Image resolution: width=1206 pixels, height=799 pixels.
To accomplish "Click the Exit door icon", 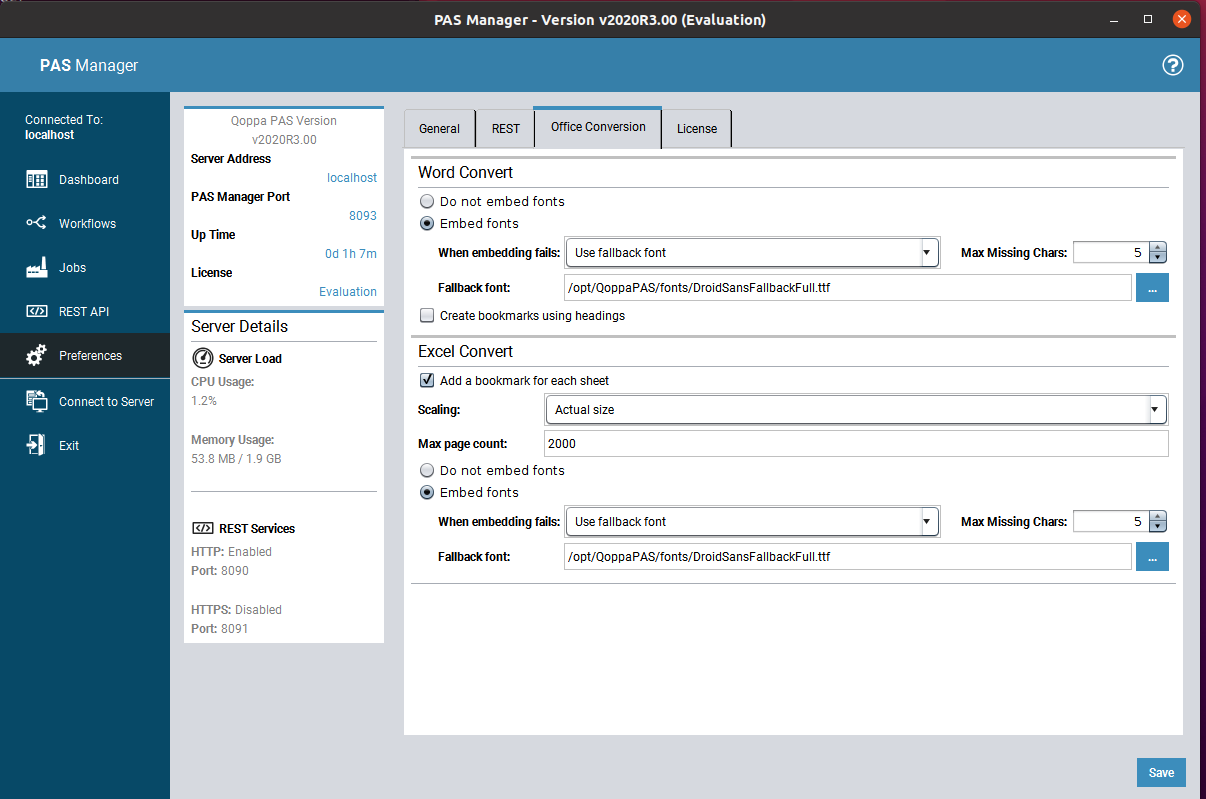I will click(x=37, y=445).
